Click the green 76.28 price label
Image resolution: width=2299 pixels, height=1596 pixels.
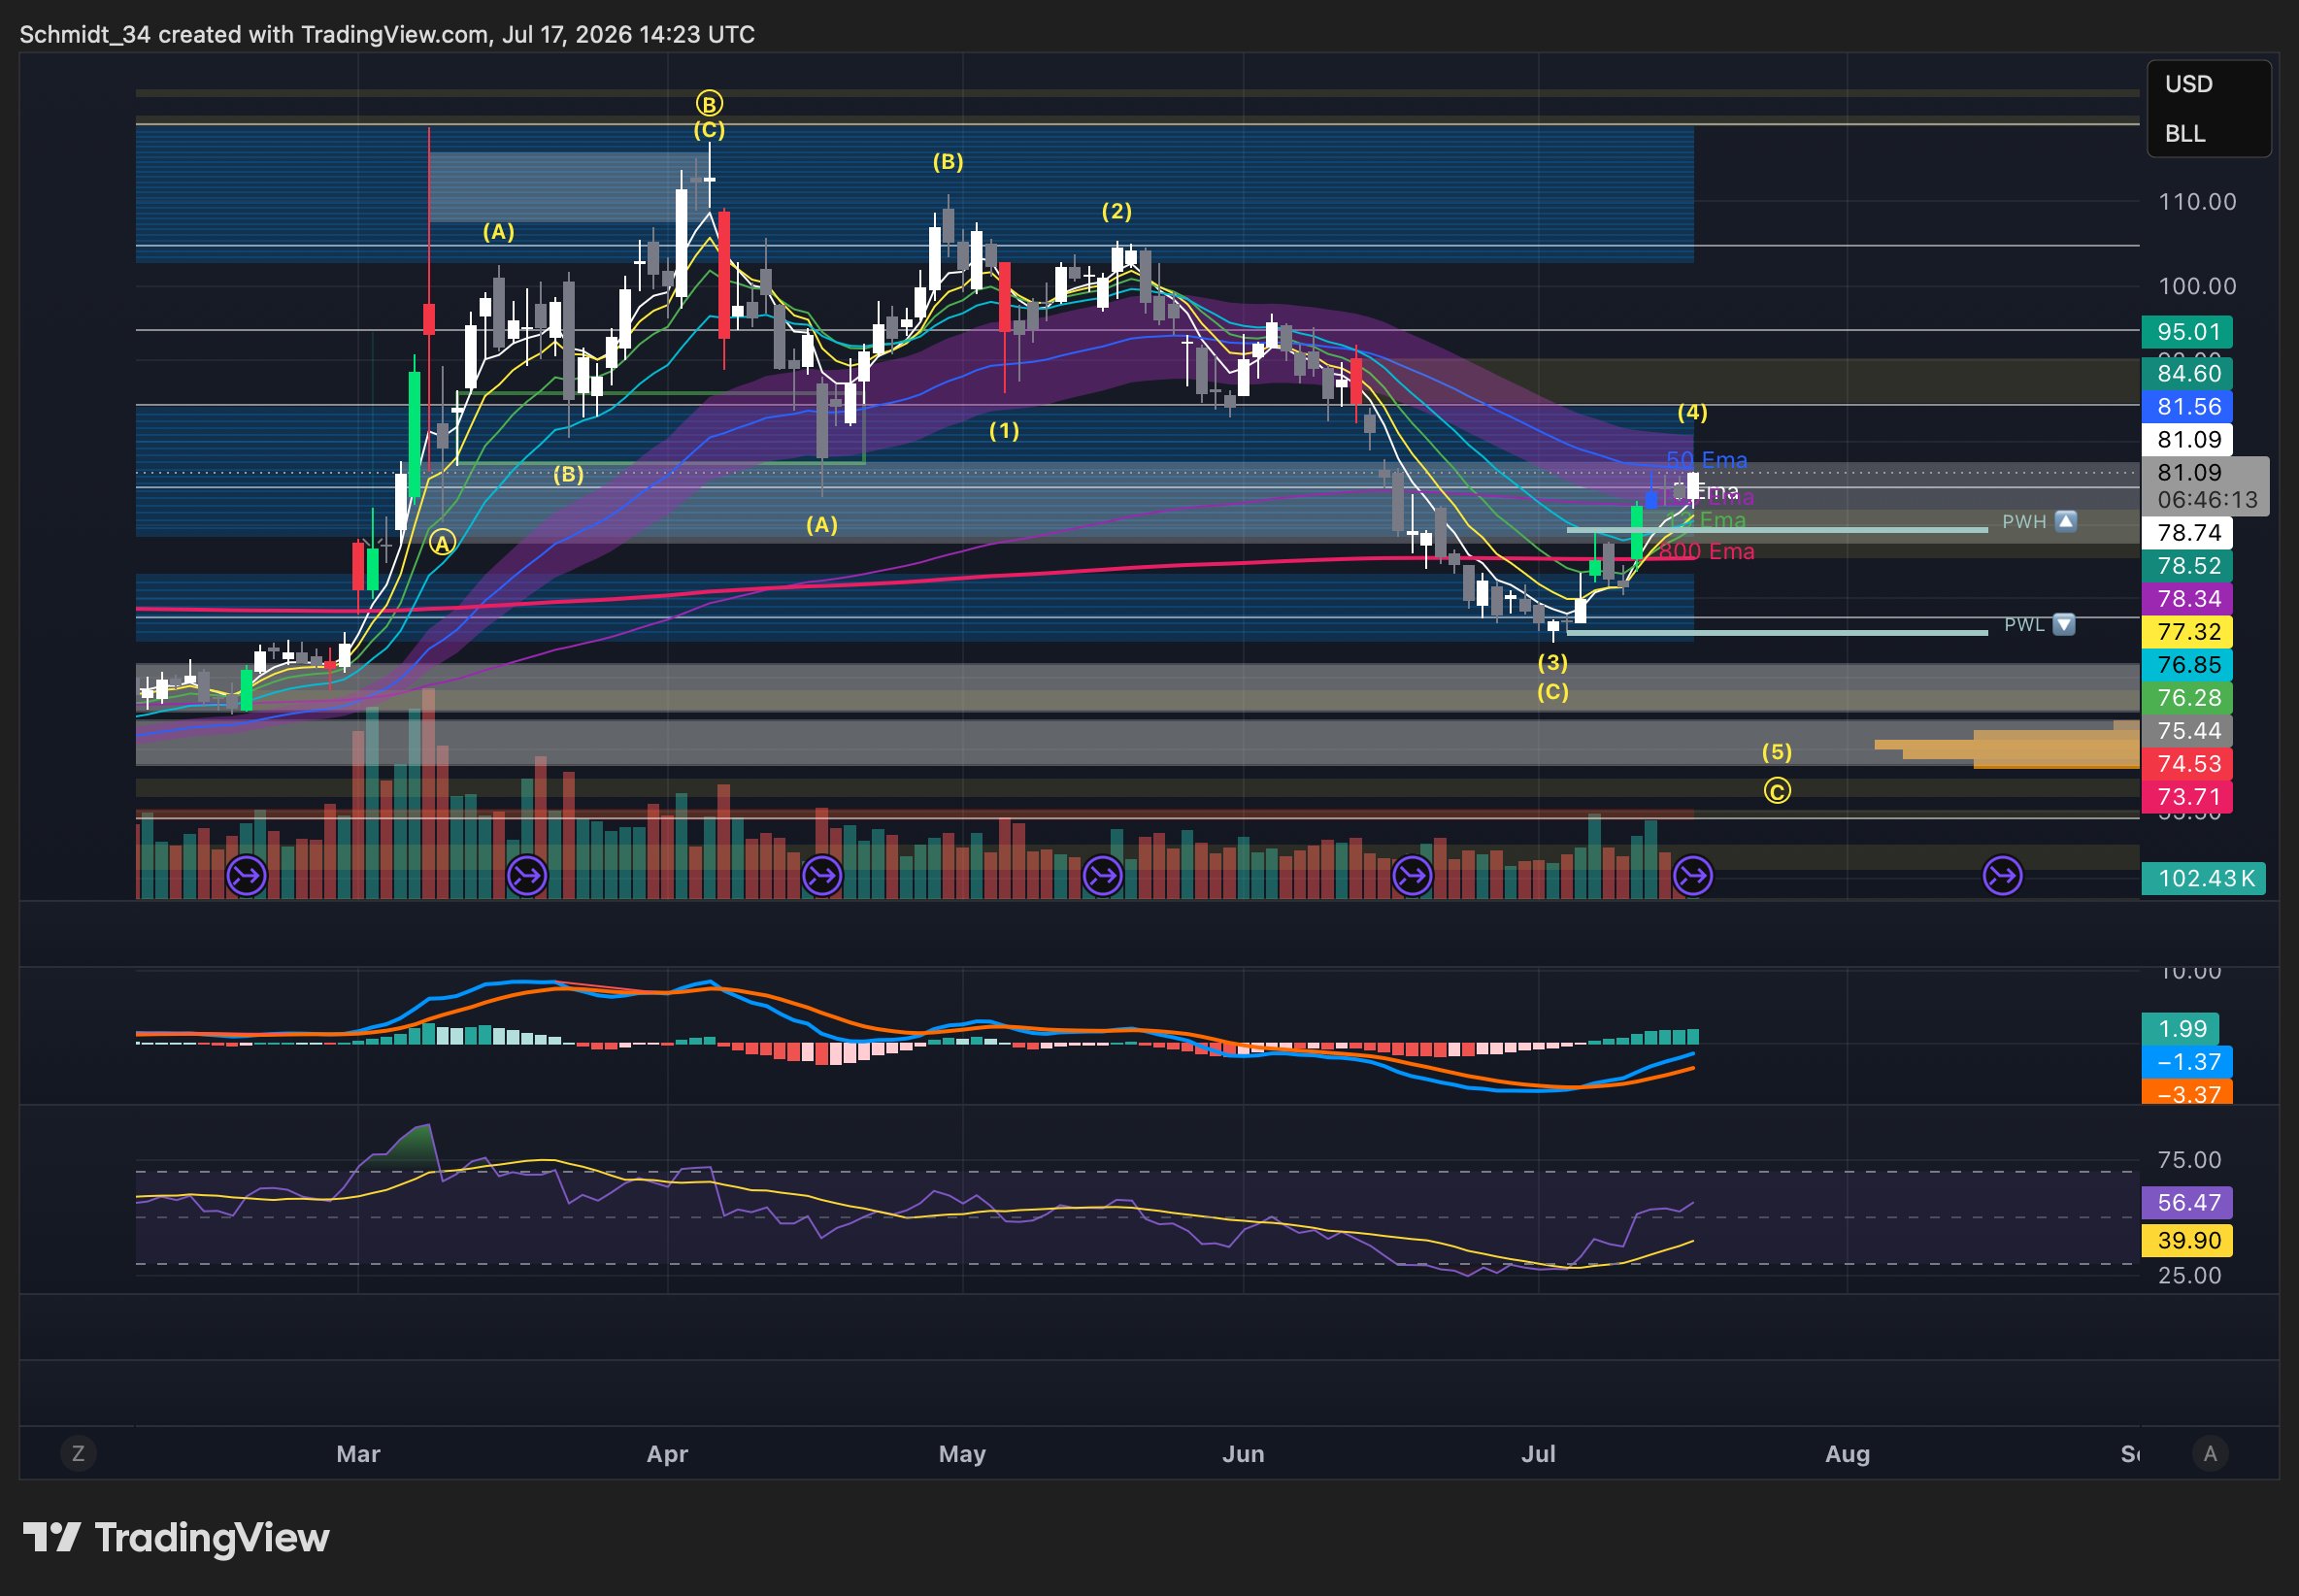tap(2187, 697)
